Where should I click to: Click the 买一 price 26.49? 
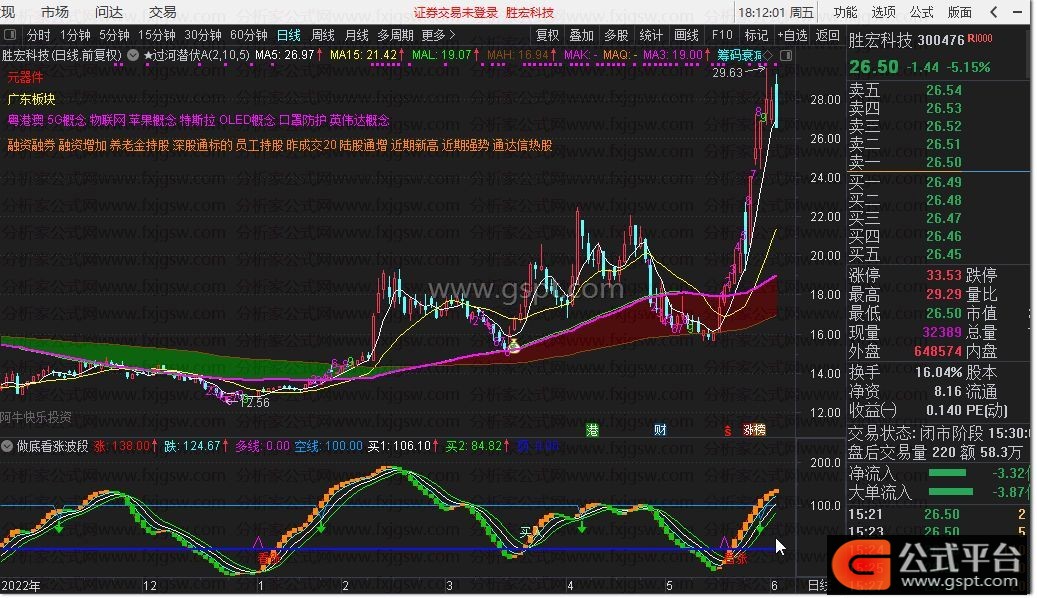[944, 182]
